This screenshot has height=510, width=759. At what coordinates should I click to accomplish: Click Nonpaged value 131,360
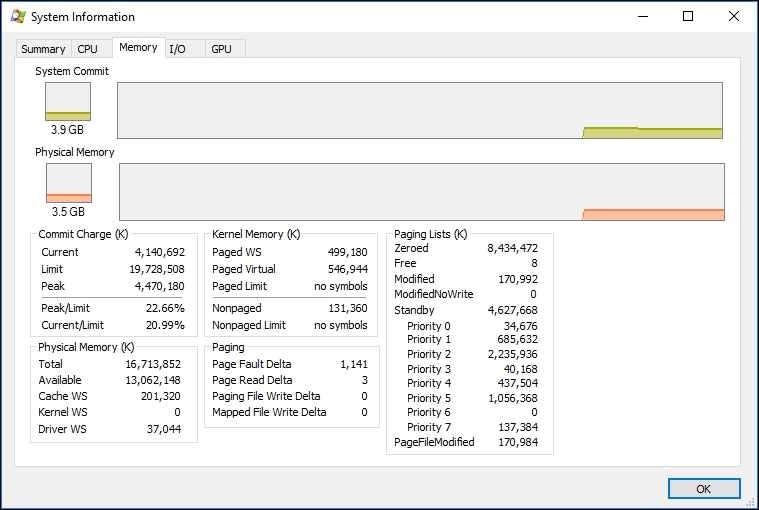tap(348, 308)
